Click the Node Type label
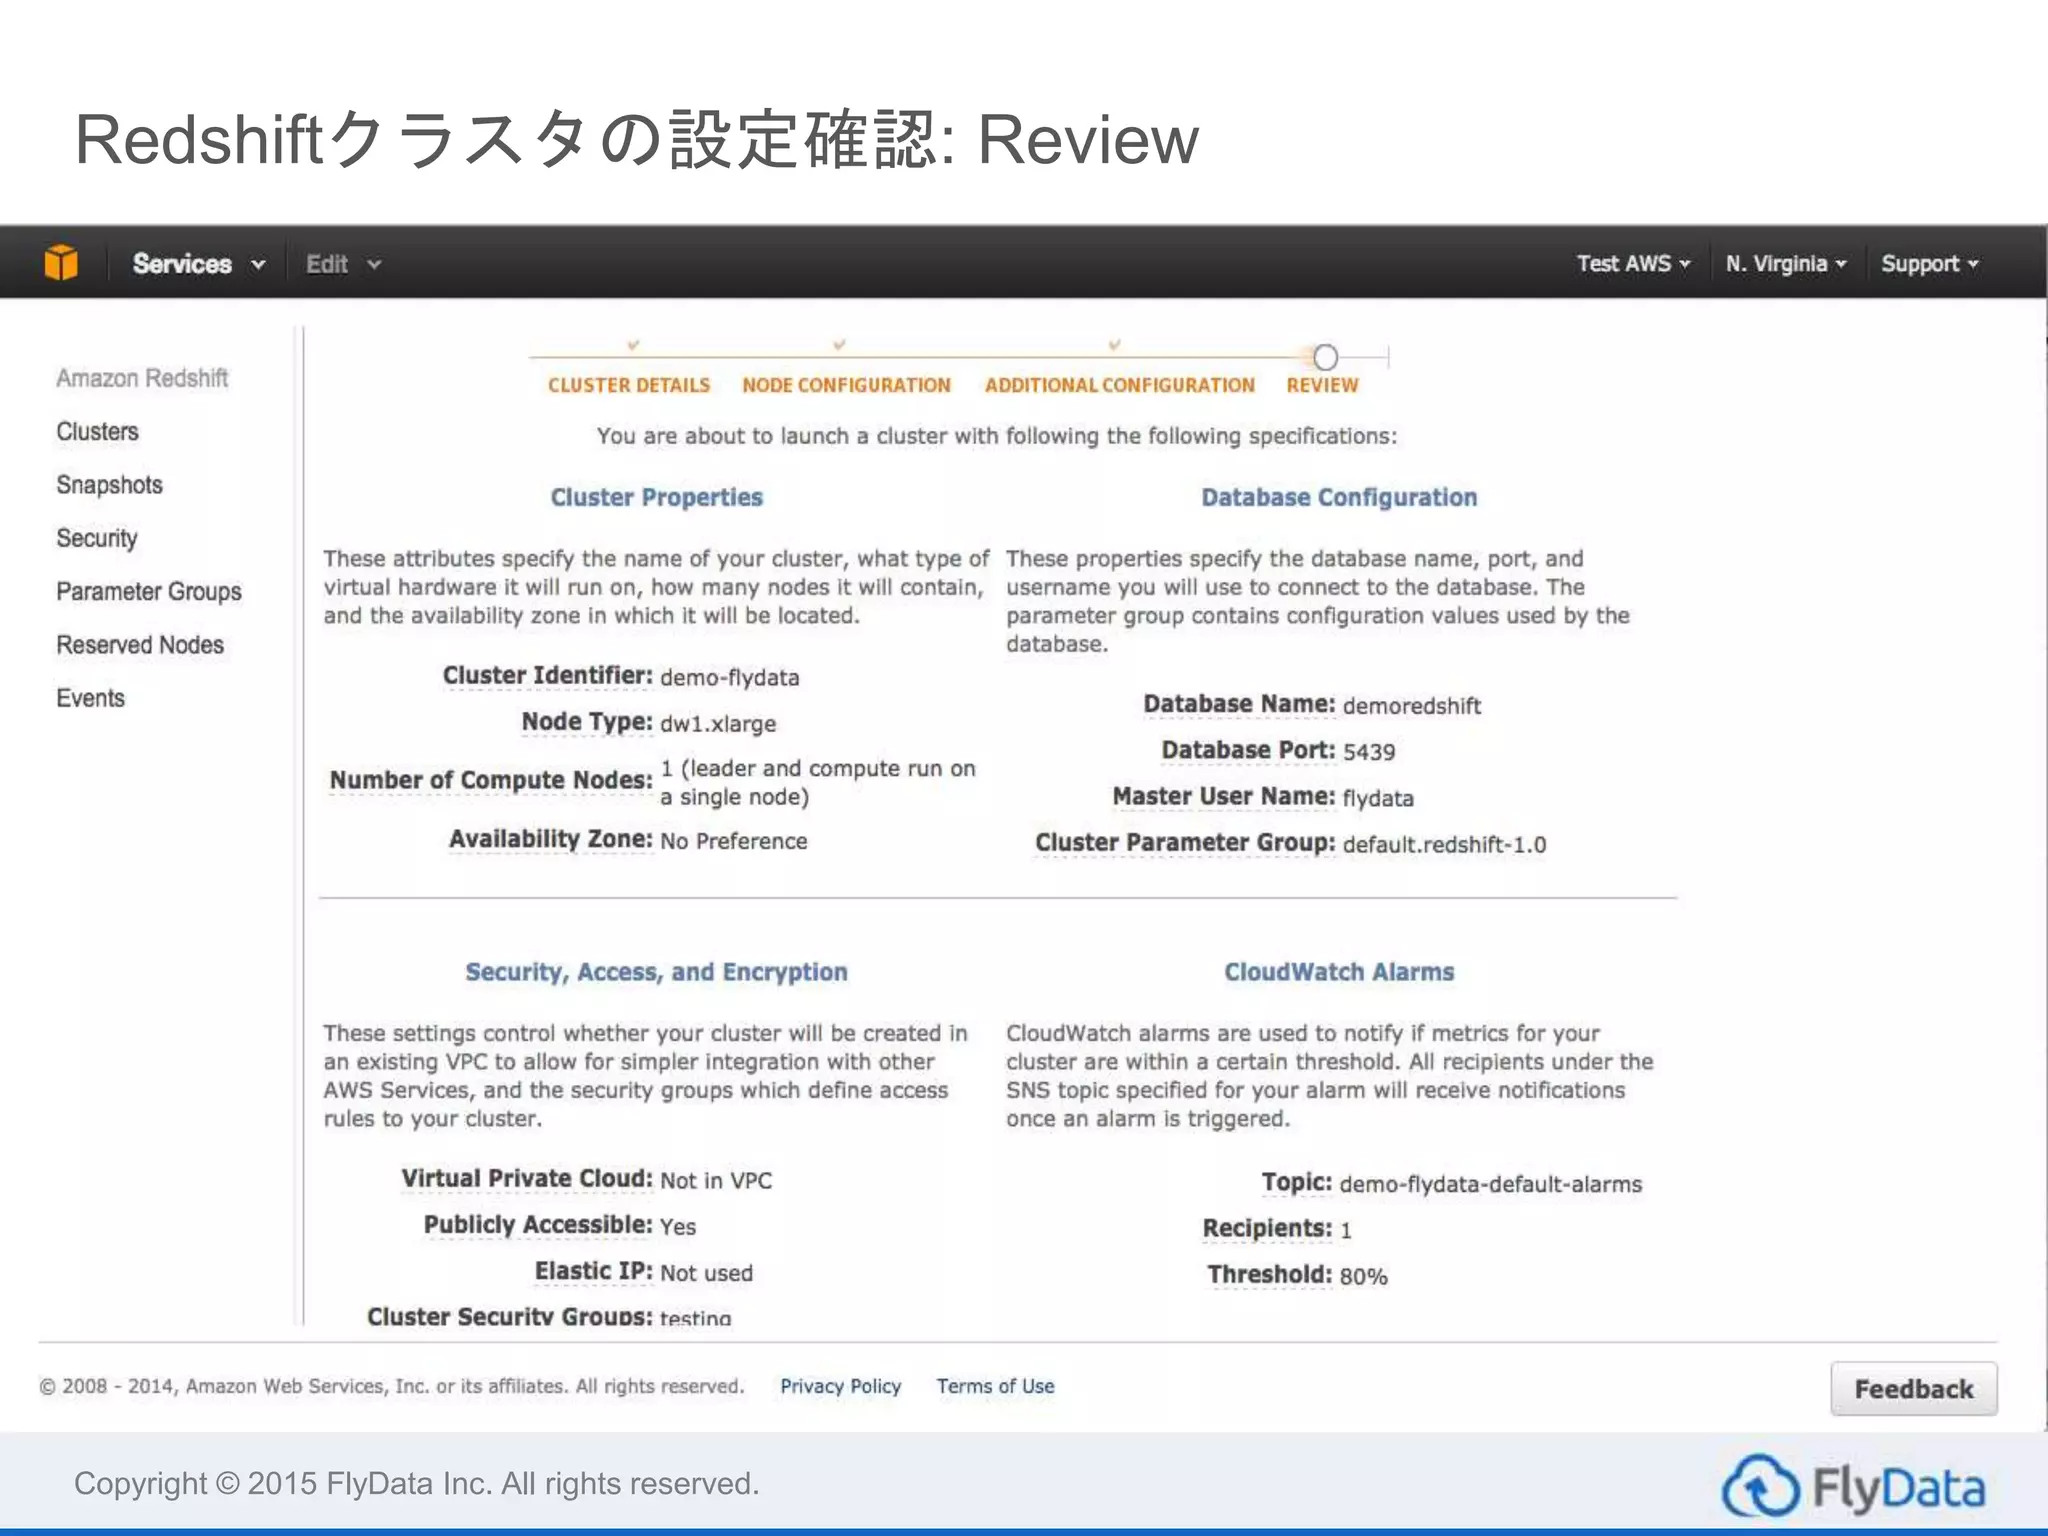 [587, 722]
